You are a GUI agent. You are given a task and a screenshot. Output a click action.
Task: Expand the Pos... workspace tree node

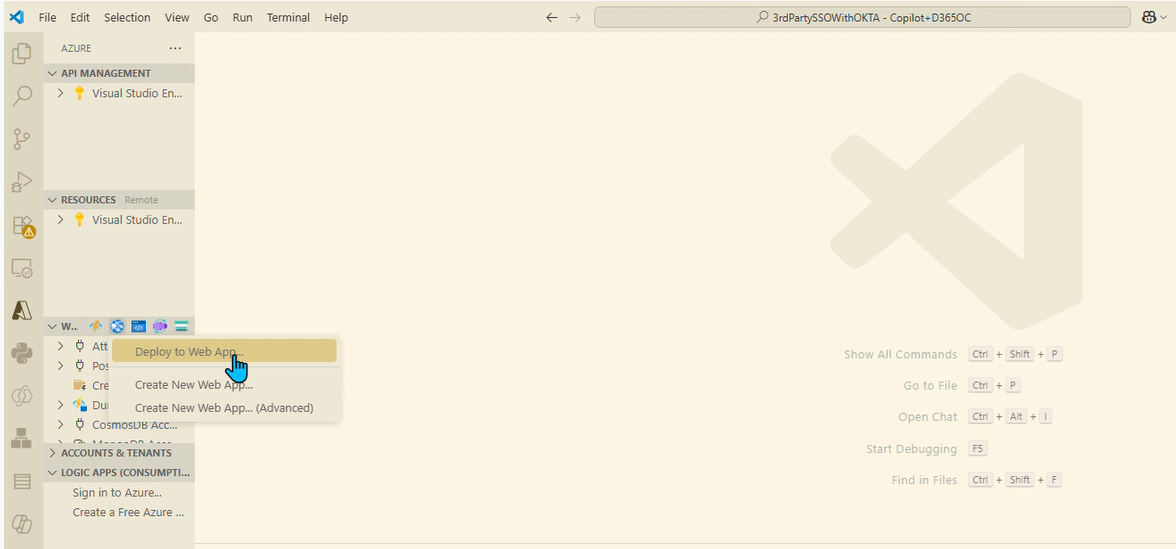pos(61,366)
